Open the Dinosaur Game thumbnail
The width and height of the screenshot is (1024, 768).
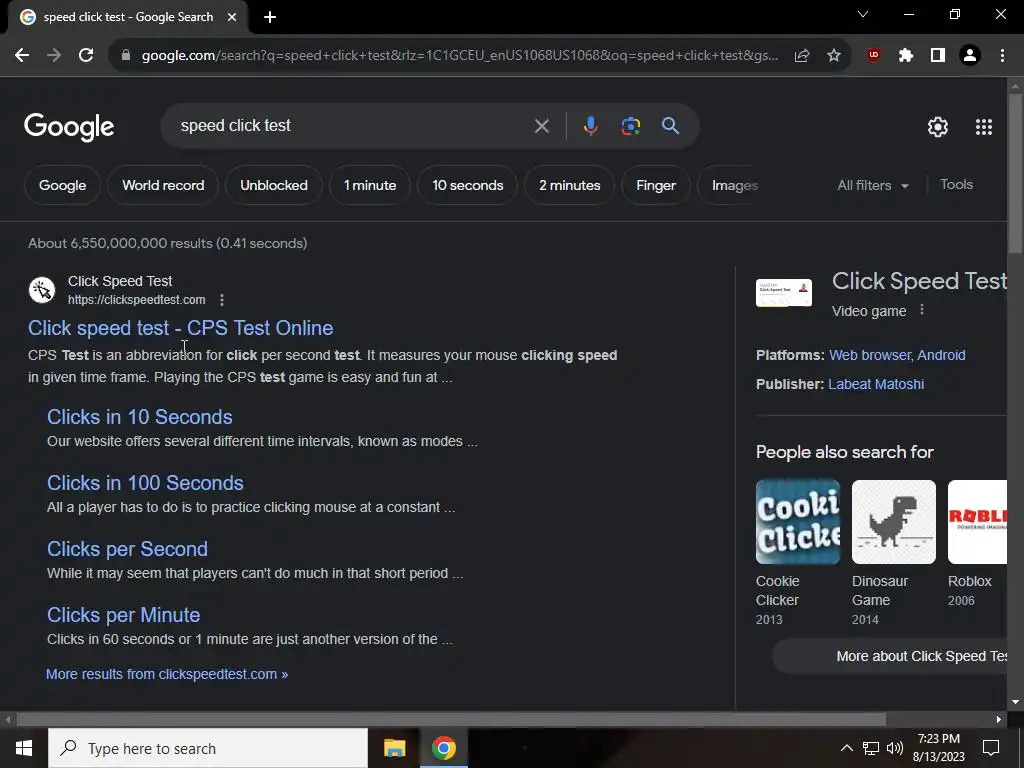click(x=893, y=522)
